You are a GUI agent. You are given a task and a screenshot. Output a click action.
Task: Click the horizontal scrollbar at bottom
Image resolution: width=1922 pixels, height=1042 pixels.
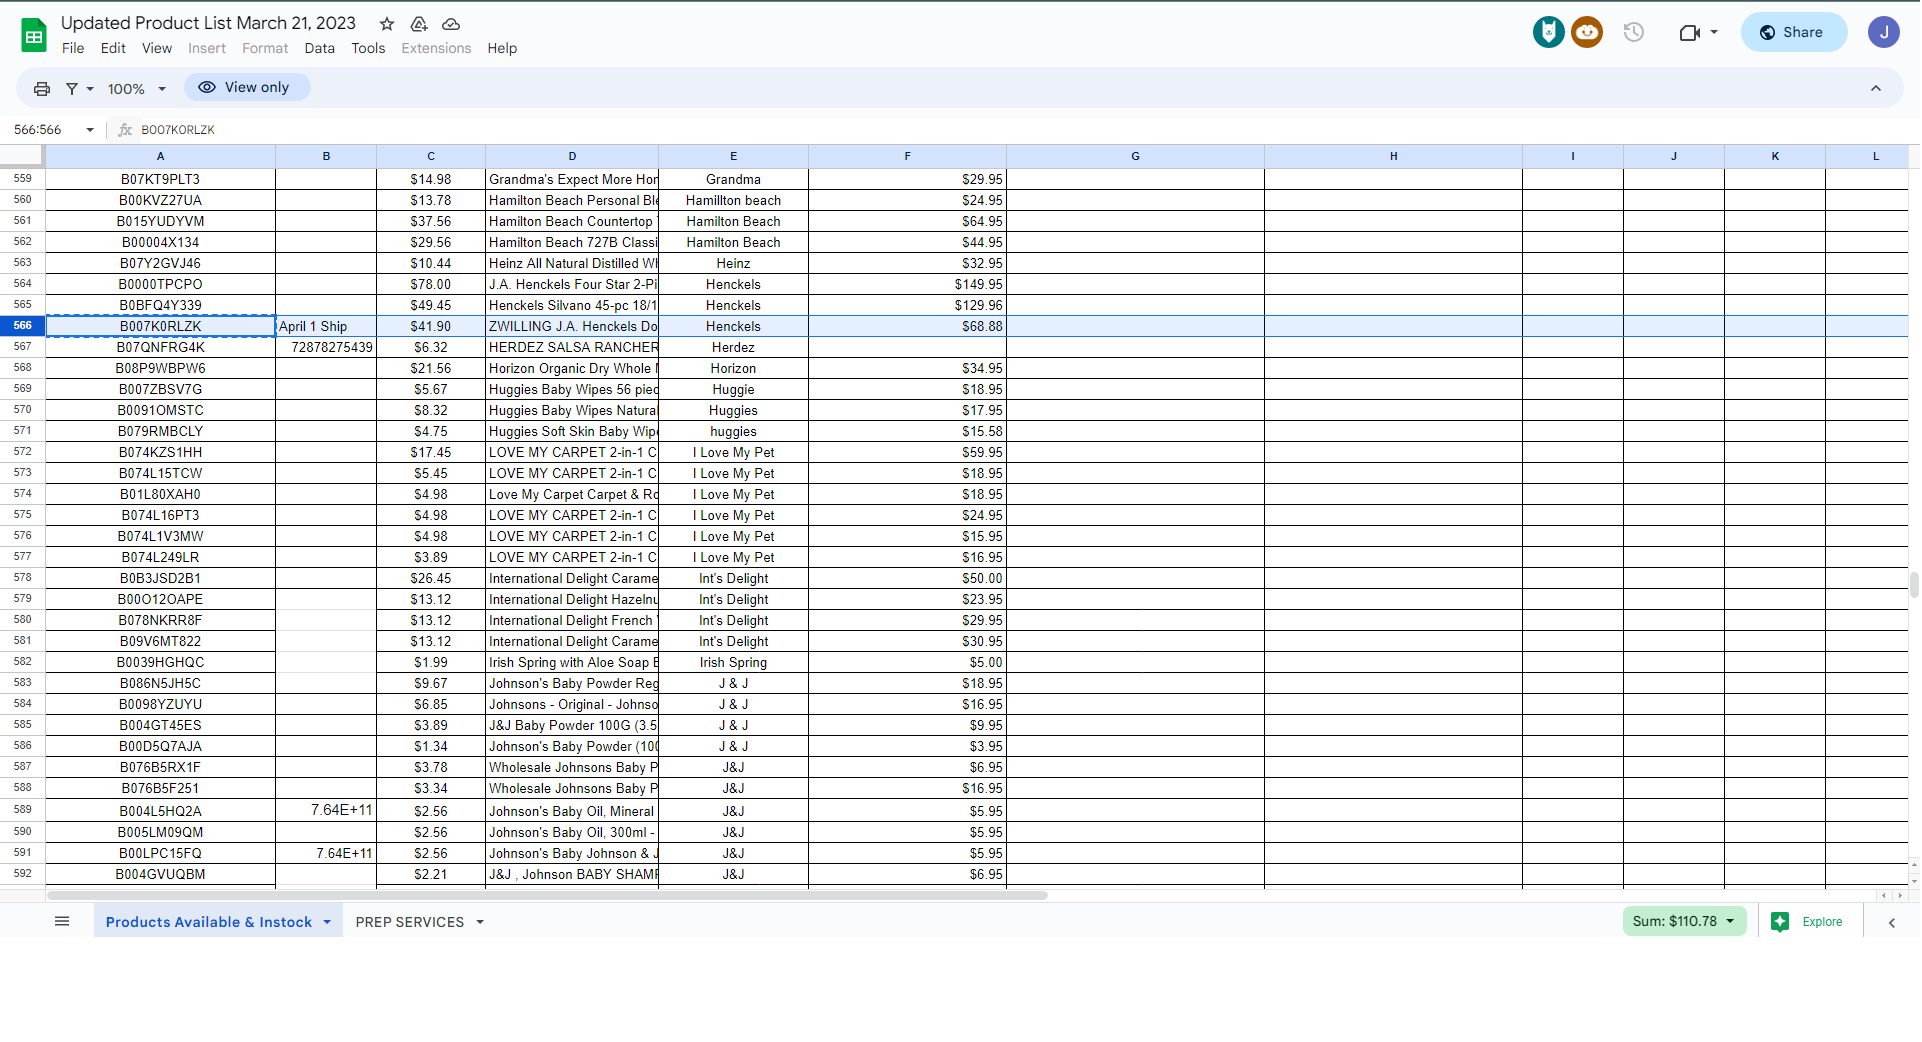[546, 896]
